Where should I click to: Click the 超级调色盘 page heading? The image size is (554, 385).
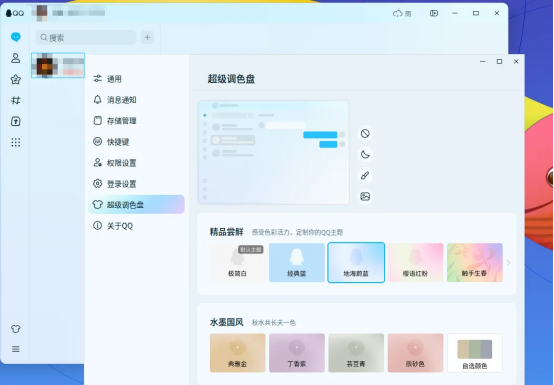[x=231, y=79]
